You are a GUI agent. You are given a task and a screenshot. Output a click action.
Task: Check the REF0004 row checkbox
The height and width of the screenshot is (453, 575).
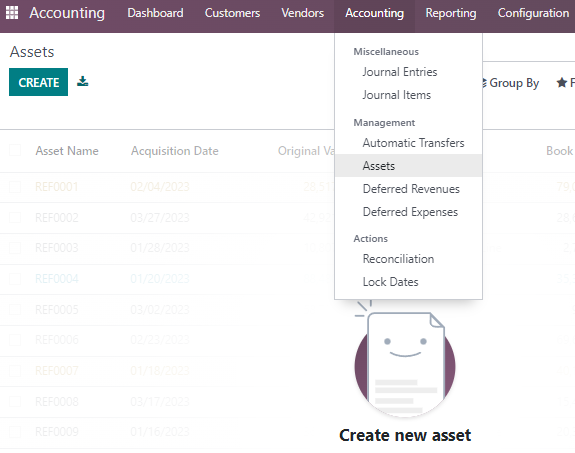(15, 279)
